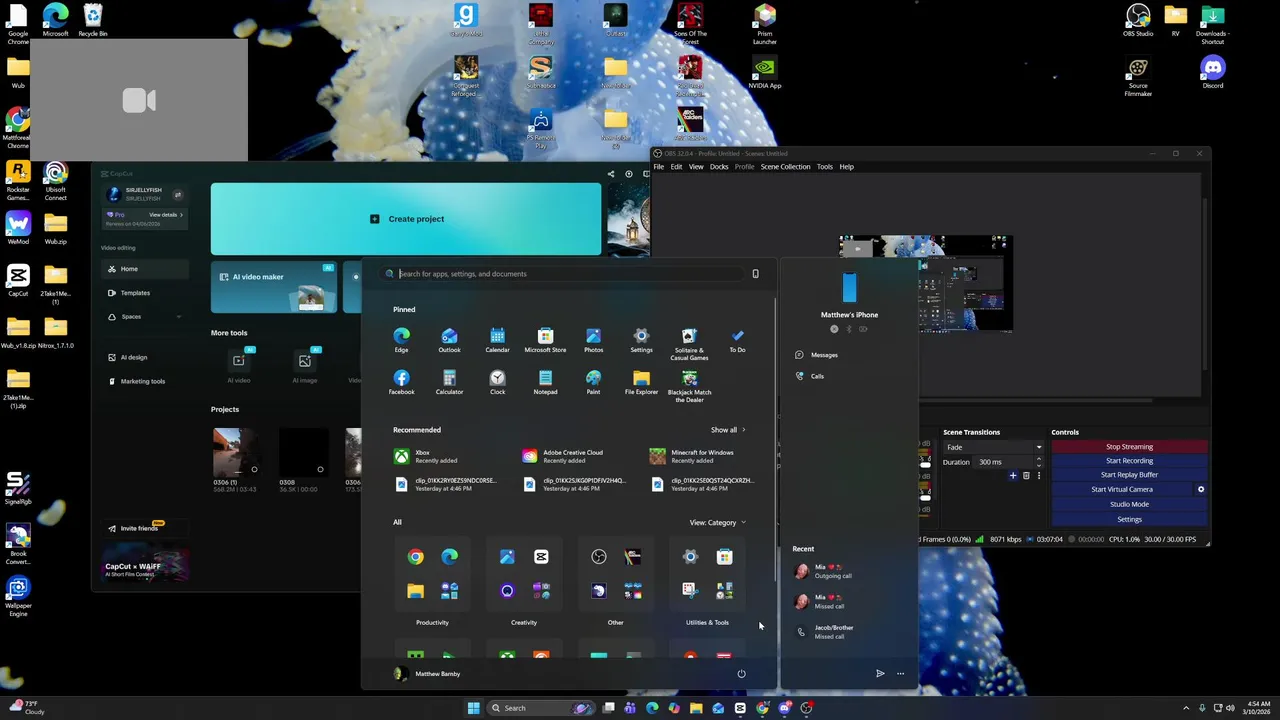
Task: Click Start Recording in OBS
Action: [1129, 461]
